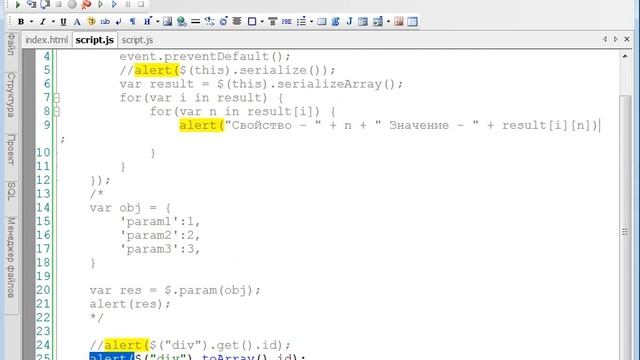Click the form icon right of the J icon
The image size is (640, 360).
[x=363, y=21]
